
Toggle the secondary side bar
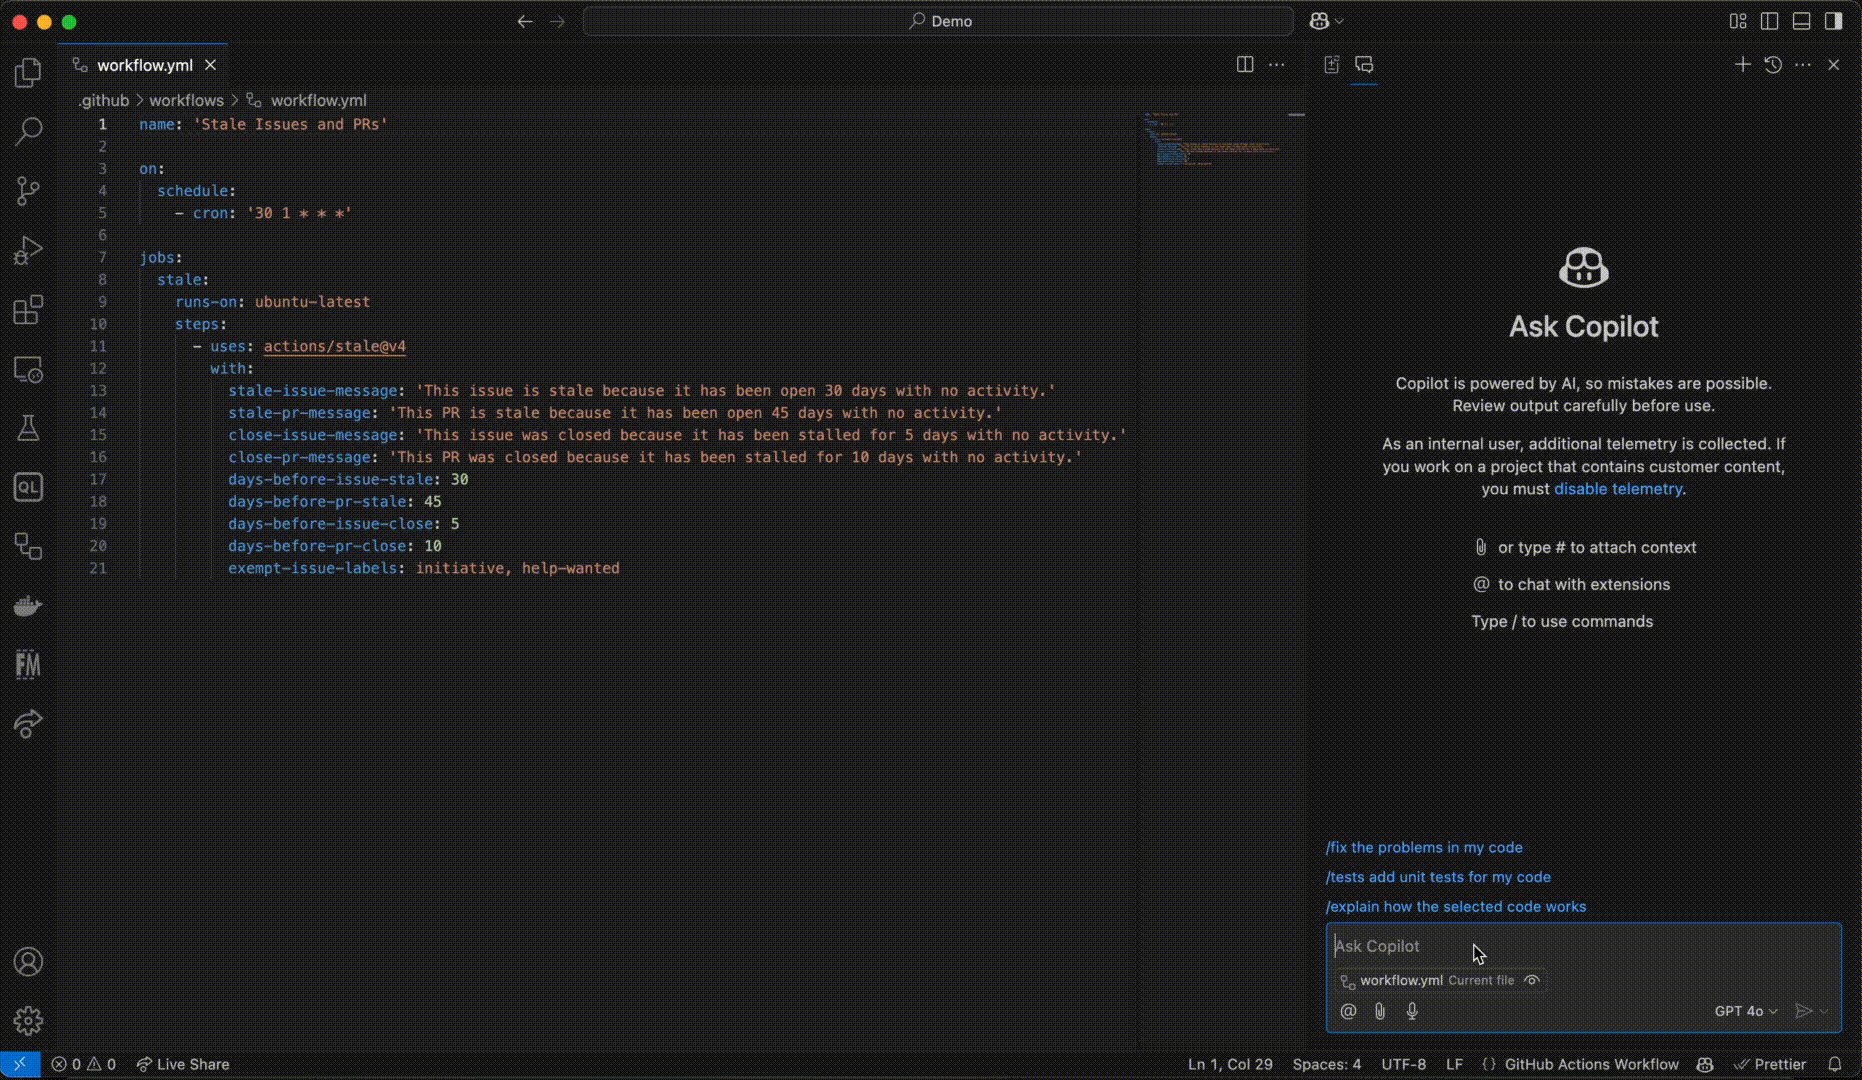tap(1834, 21)
